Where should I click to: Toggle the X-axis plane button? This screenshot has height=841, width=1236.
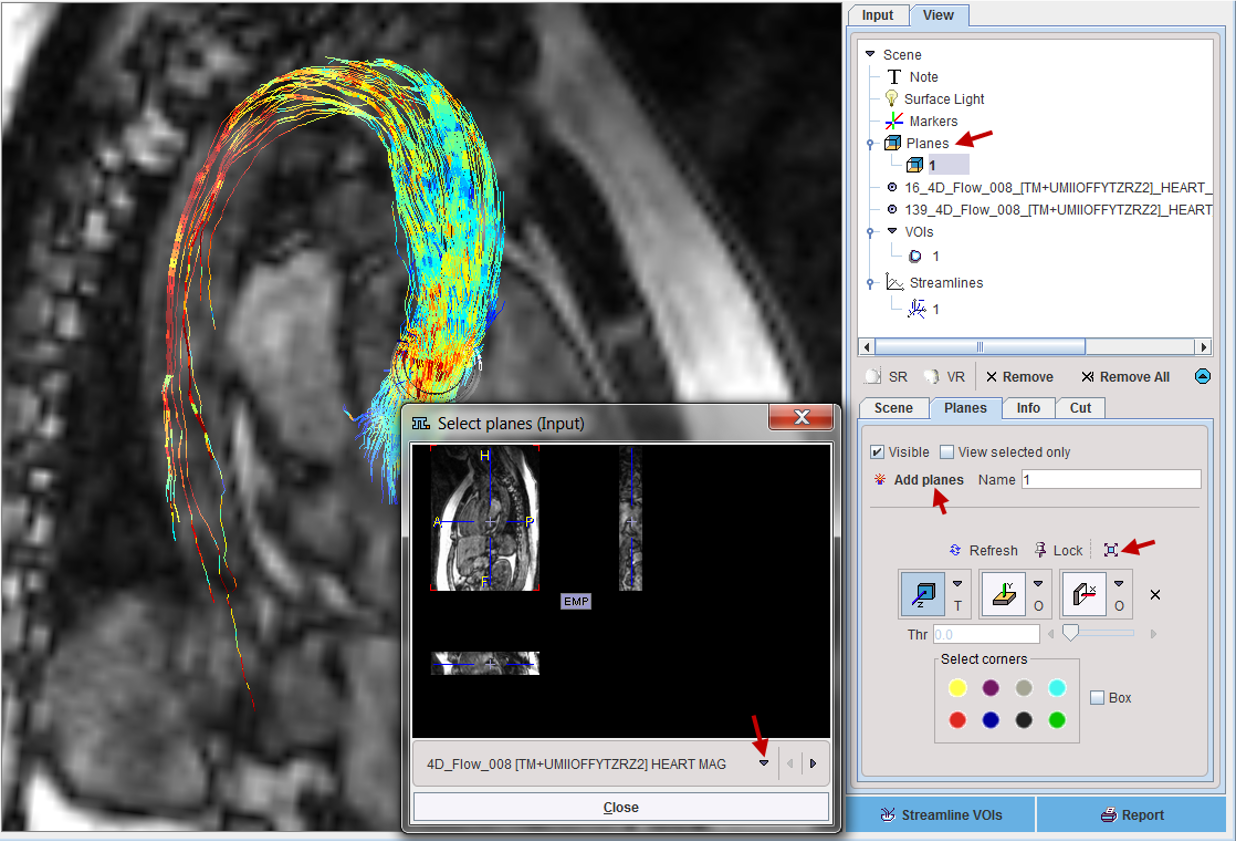pos(1084,593)
